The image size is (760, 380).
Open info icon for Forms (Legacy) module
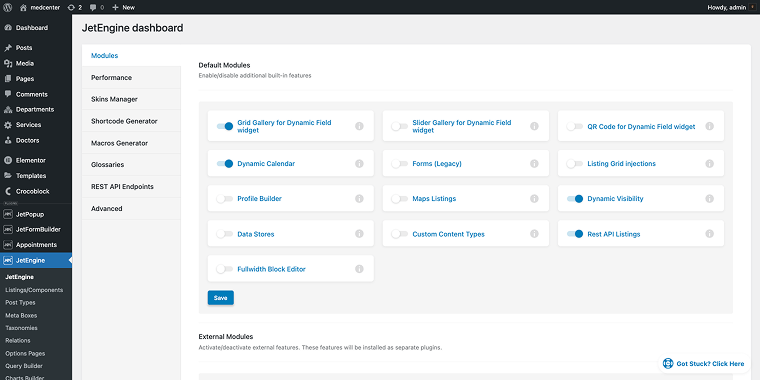click(534, 163)
